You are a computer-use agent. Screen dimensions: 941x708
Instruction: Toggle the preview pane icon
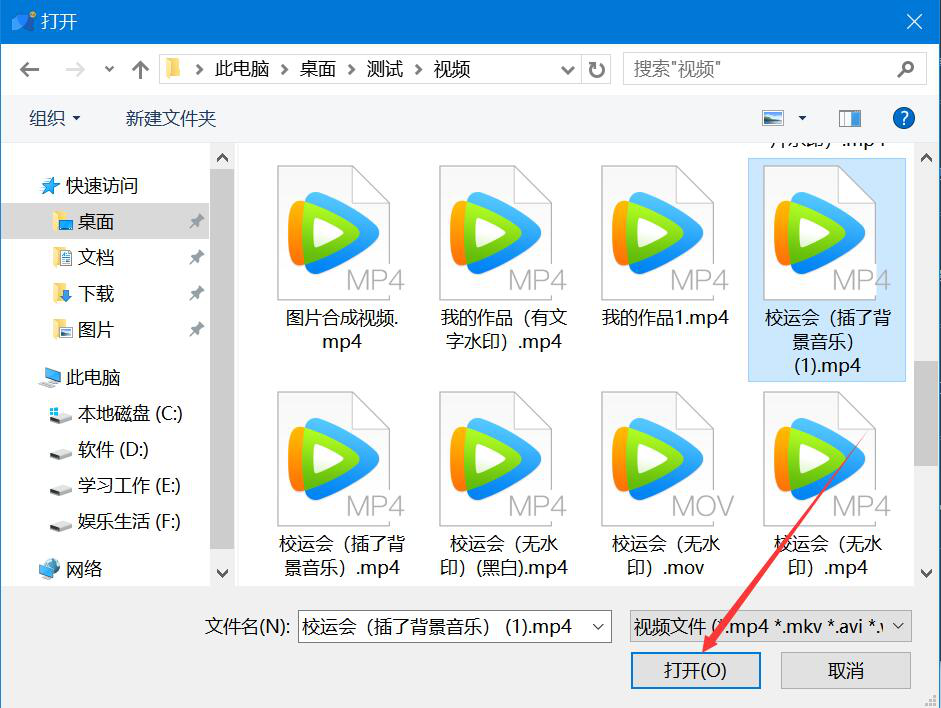(x=849, y=118)
